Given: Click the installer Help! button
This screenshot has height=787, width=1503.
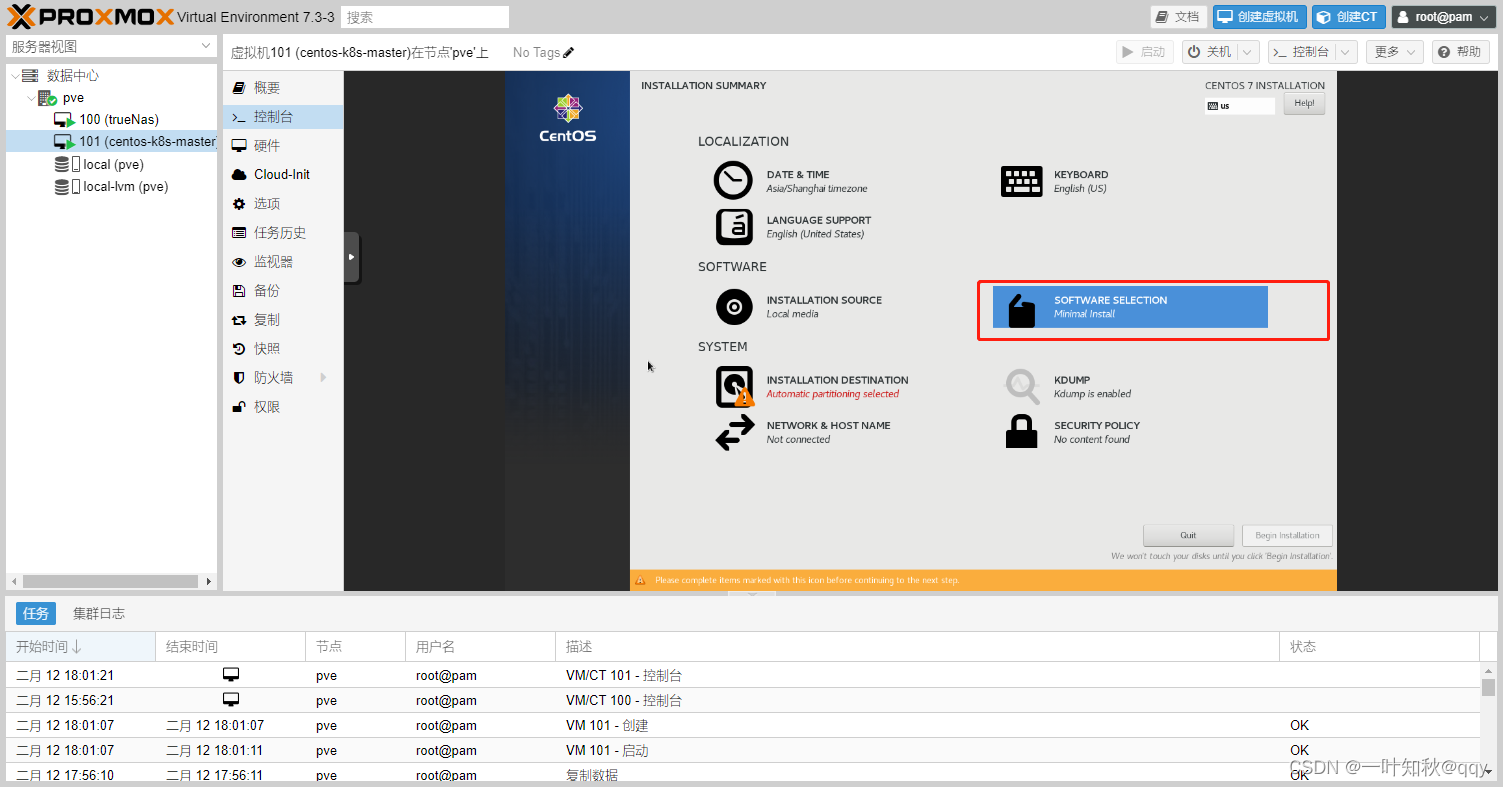Looking at the screenshot, I should coord(1304,103).
